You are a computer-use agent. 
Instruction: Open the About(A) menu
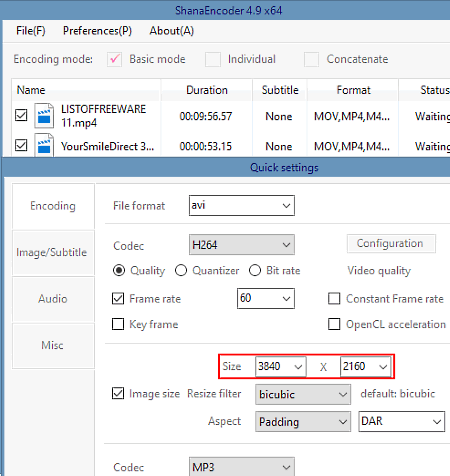click(172, 31)
